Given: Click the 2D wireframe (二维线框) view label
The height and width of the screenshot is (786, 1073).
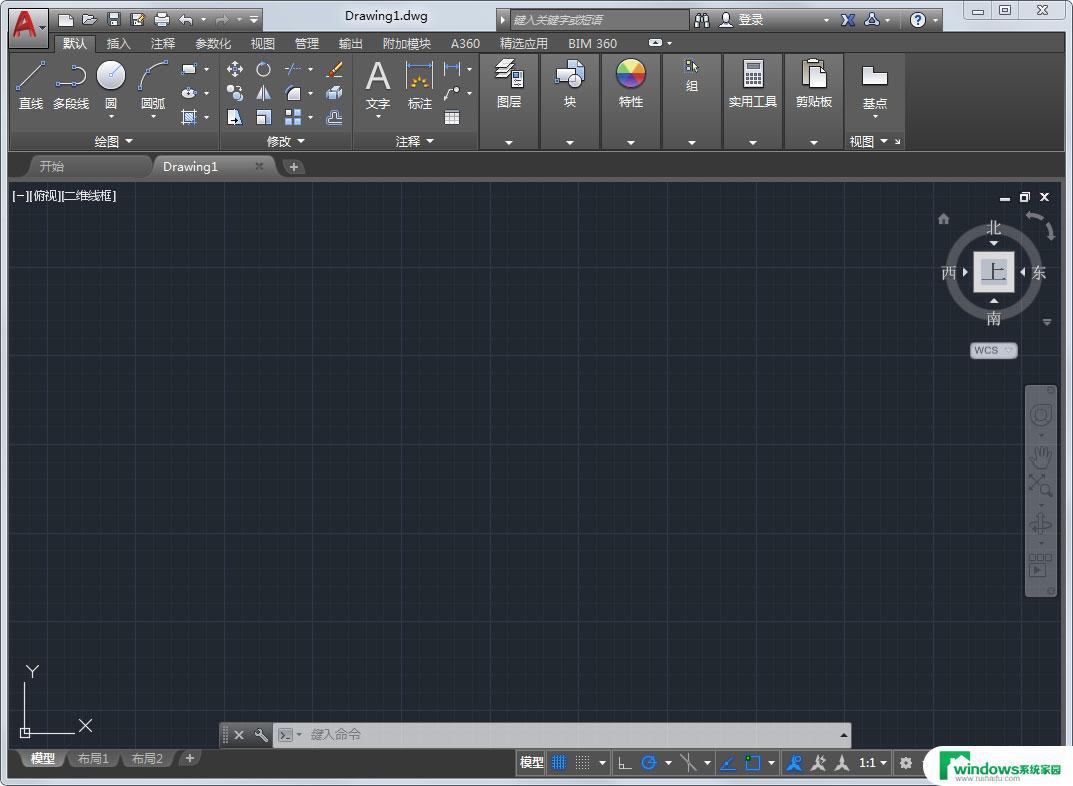Looking at the screenshot, I should click(x=89, y=196).
